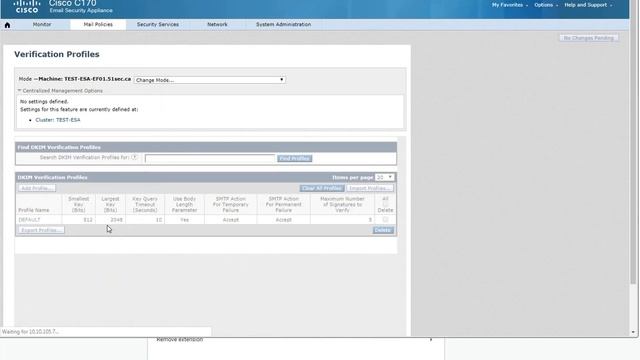Open Help and Support dropdown
Screen dimensions: 640x360
coord(588,5)
